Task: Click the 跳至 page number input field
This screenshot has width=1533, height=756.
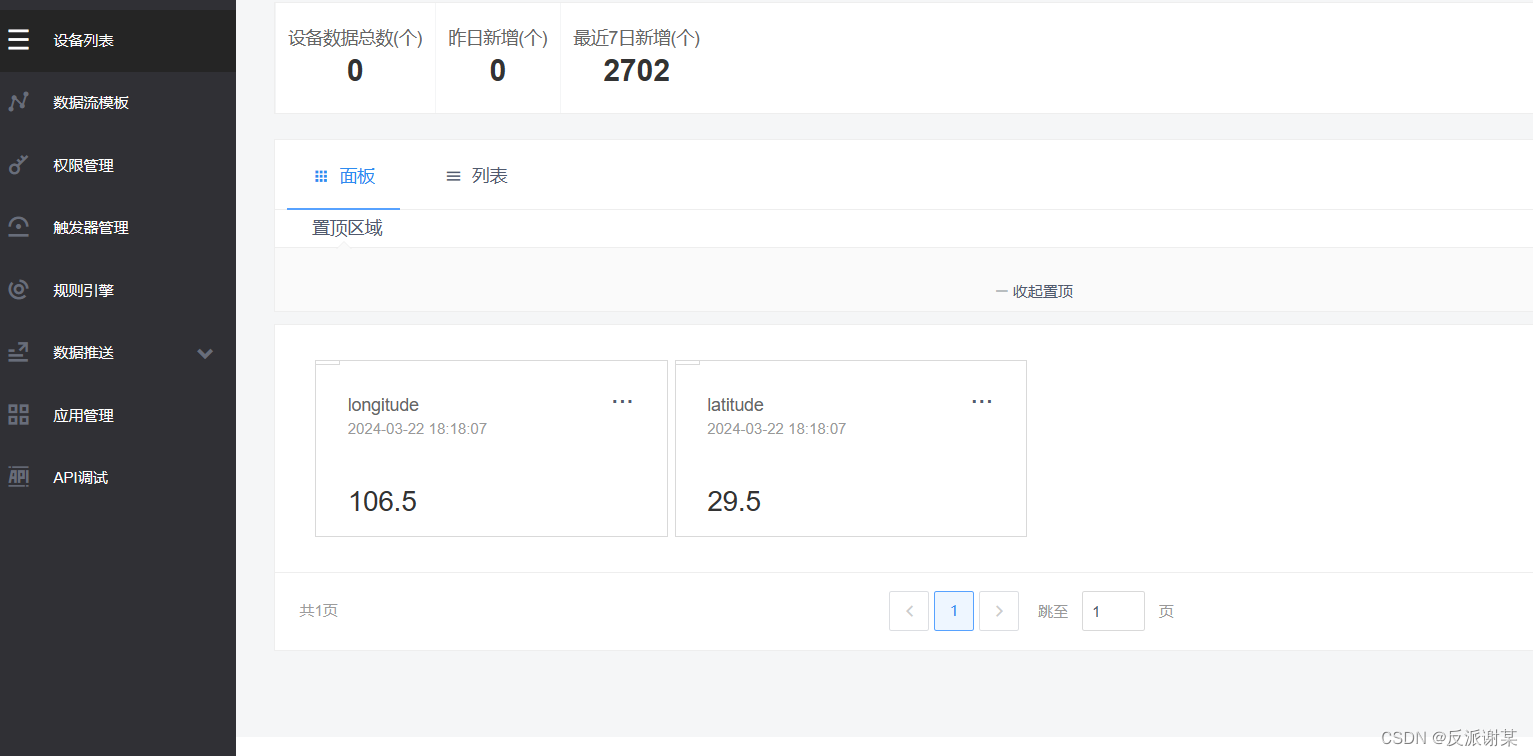Action: pos(1113,610)
